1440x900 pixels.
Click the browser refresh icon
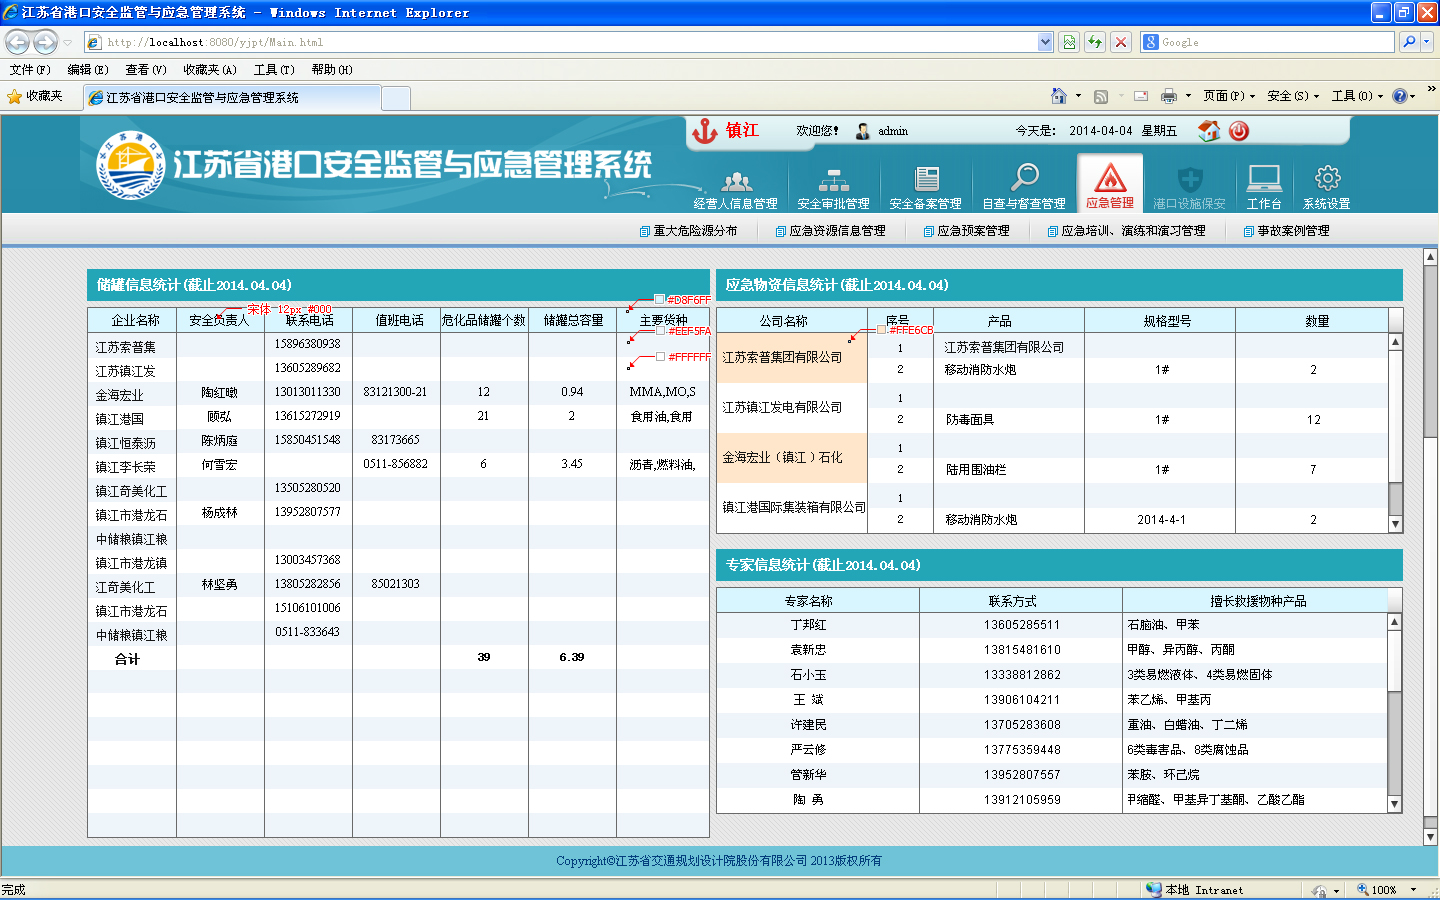point(1095,42)
